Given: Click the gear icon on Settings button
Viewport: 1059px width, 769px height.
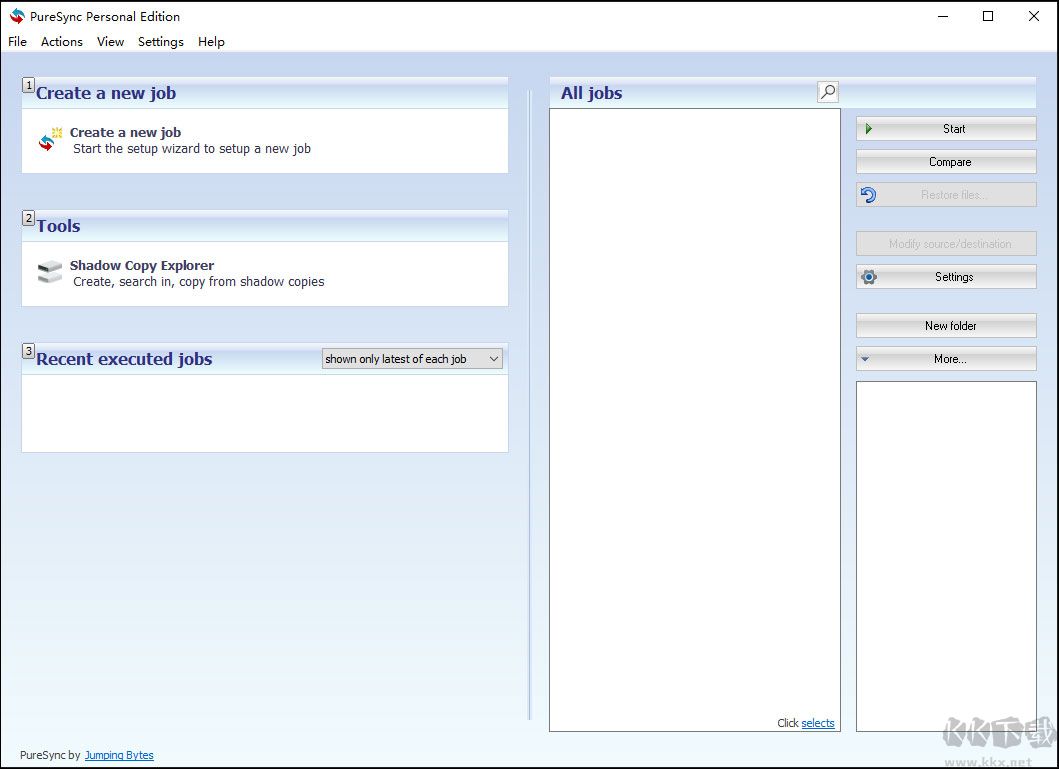Looking at the screenshot, I should click(869, 277).
